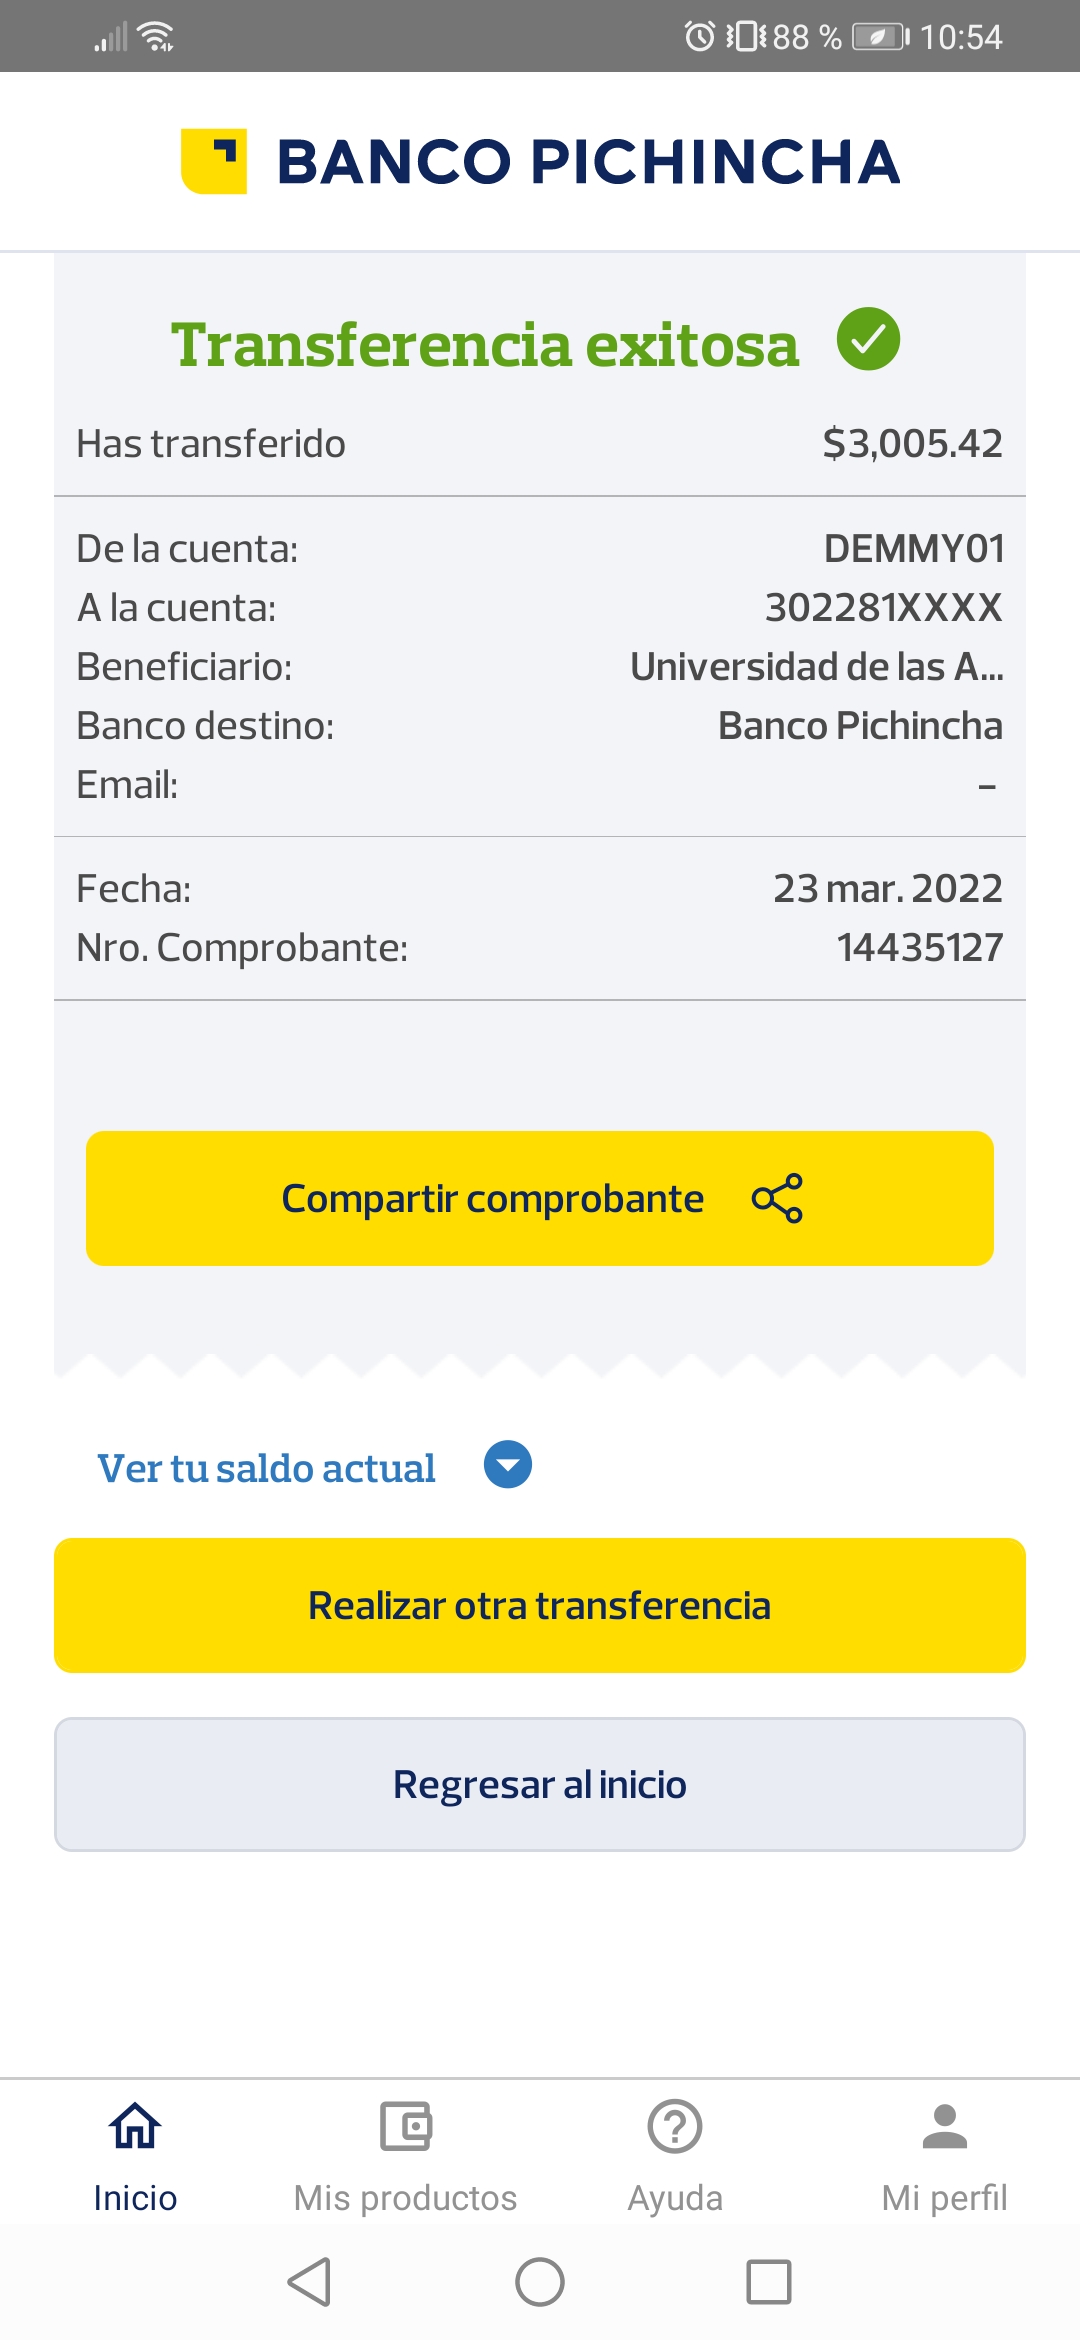Tap Regresar al inicio button

coord(540,1785)
